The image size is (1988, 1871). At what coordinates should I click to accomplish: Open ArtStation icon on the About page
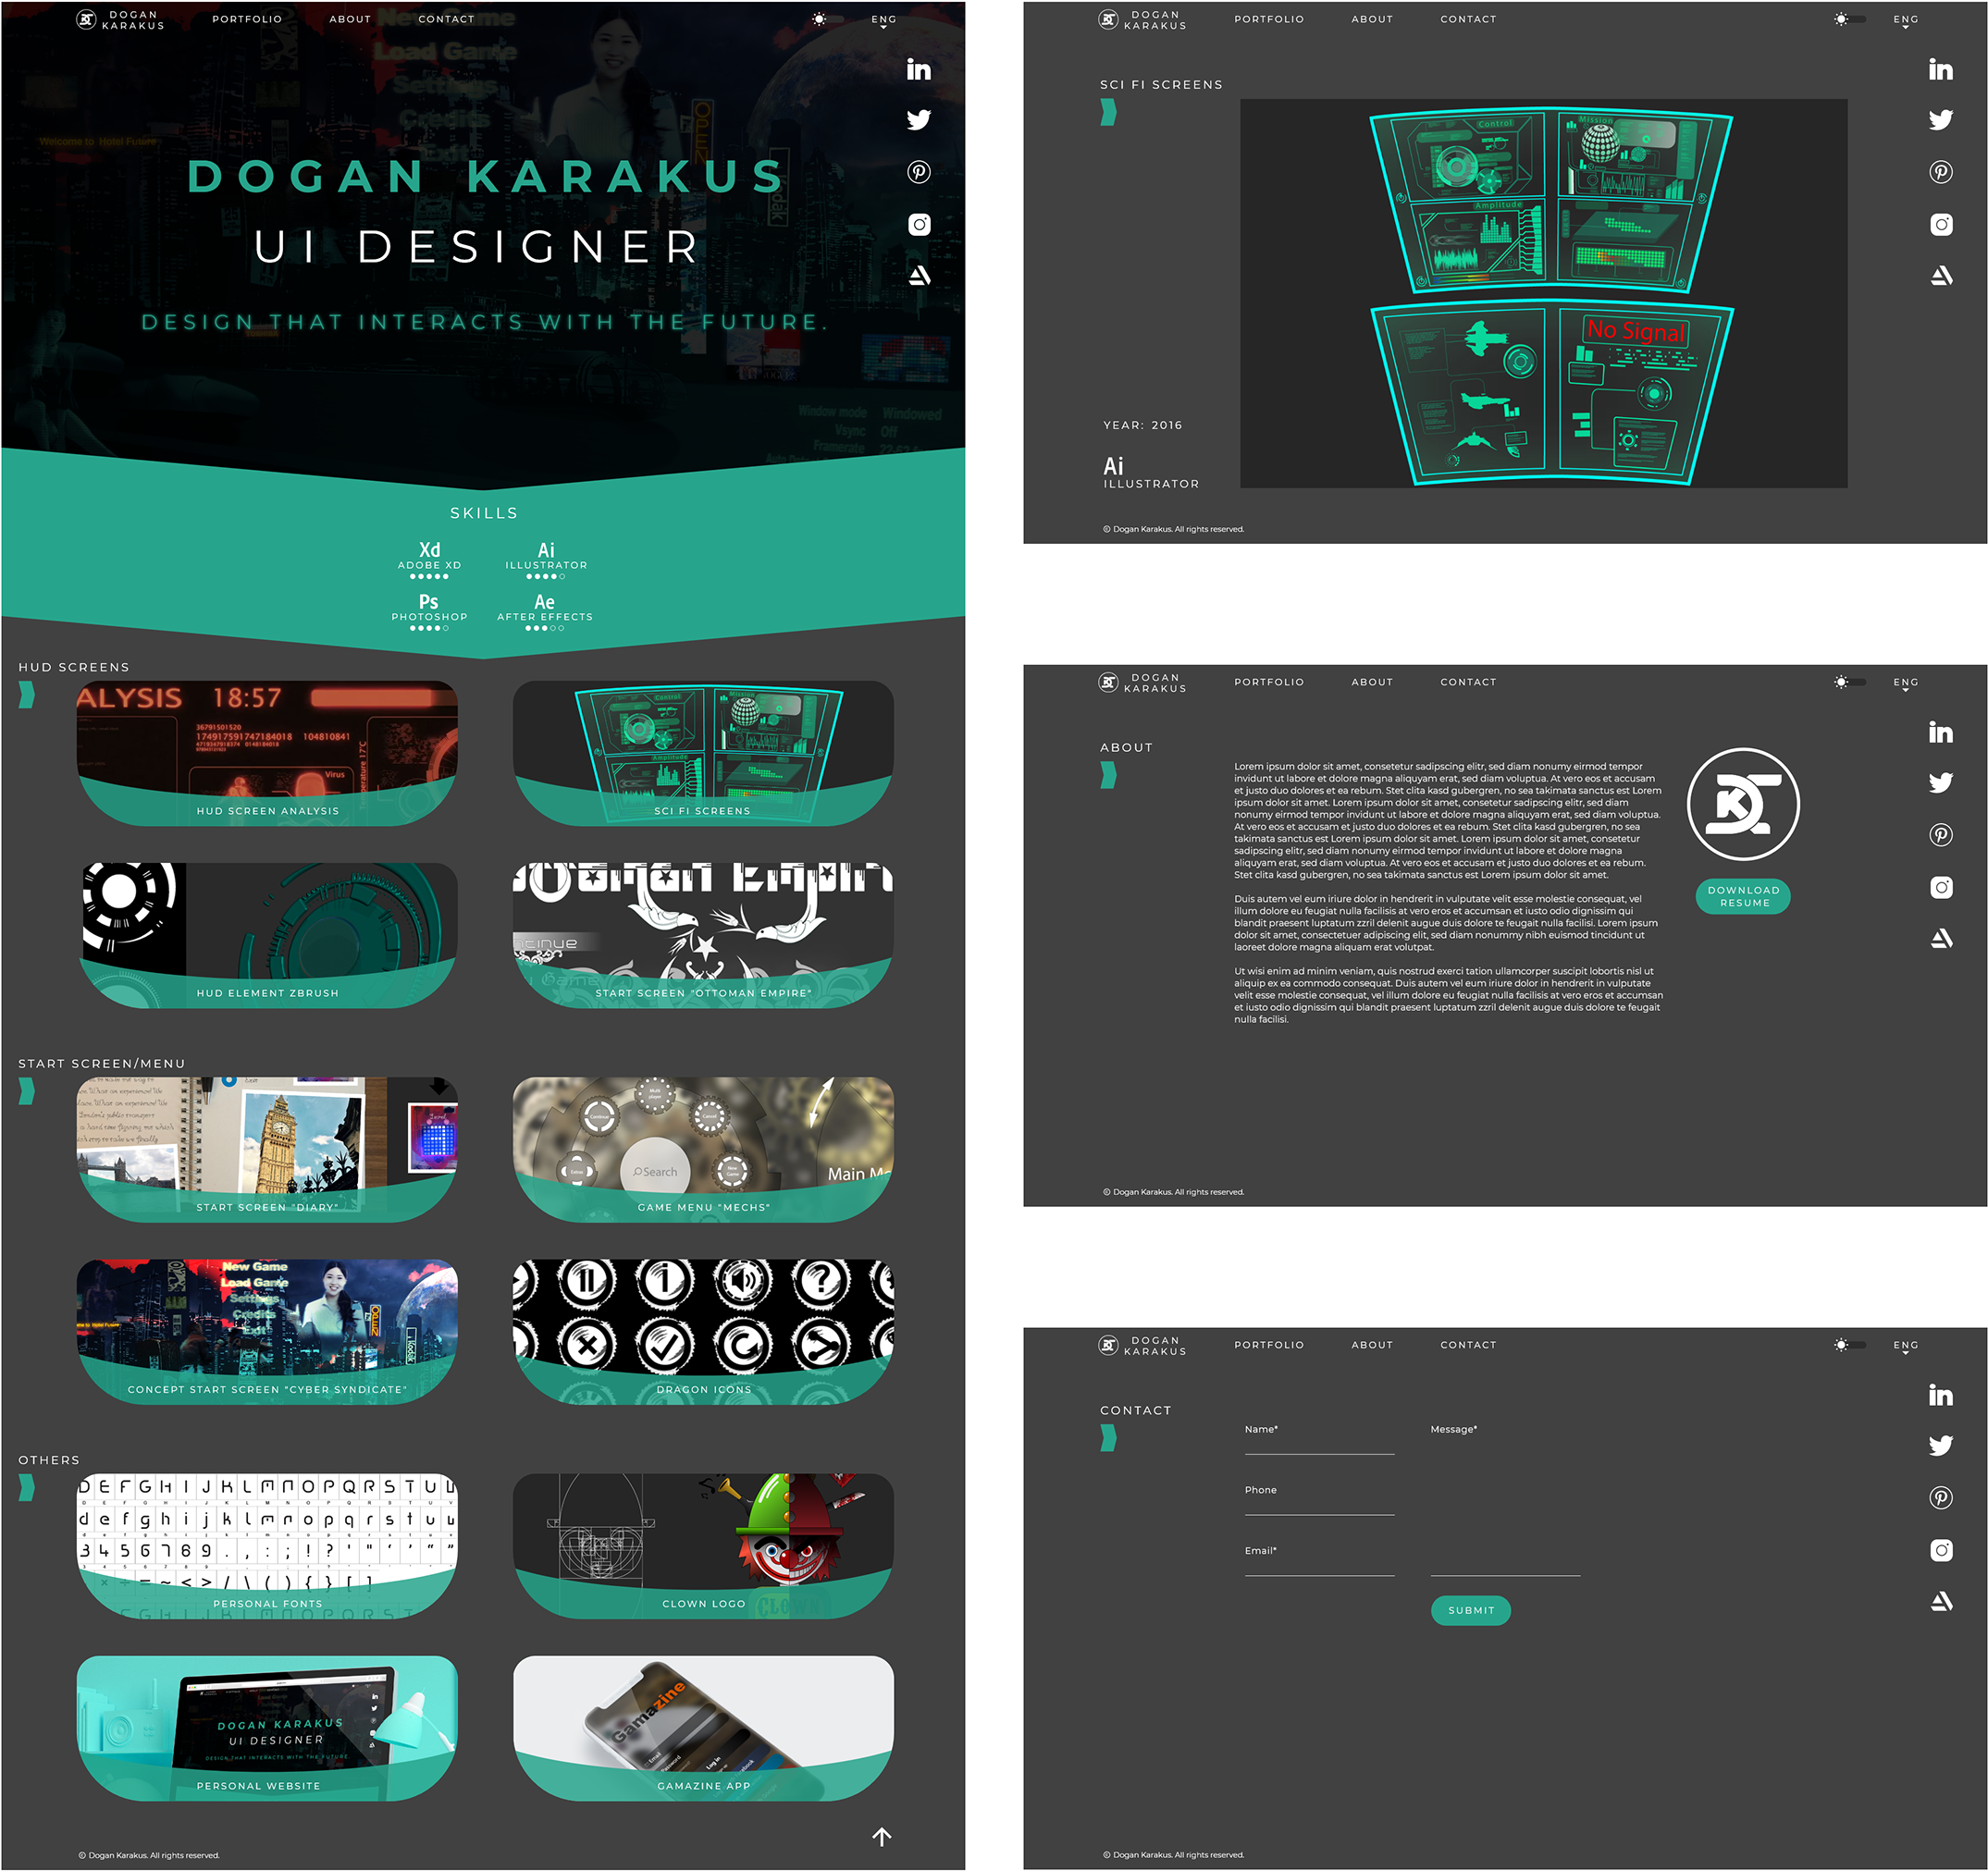(1941, 938)
